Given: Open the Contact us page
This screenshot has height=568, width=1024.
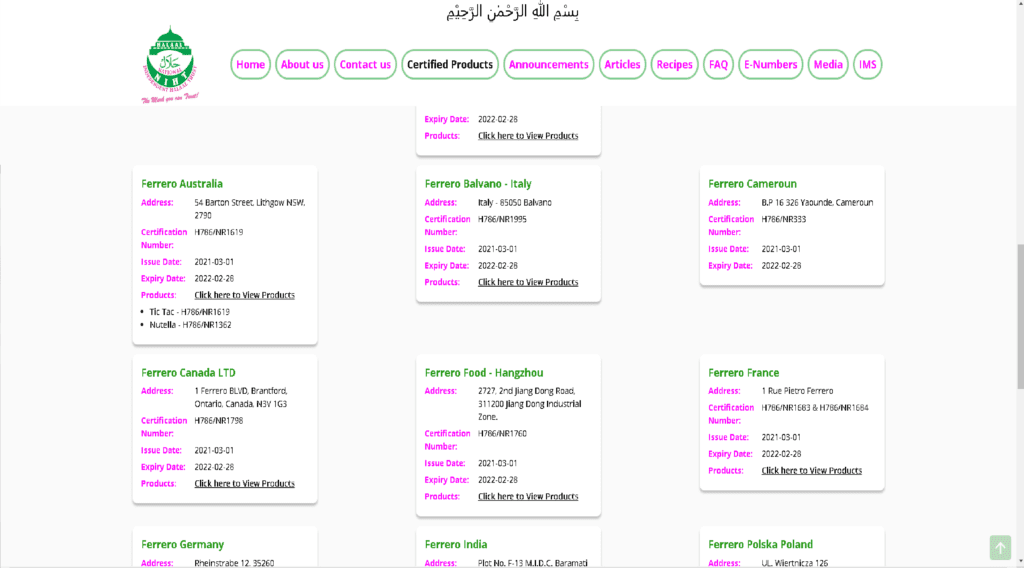Looking at the screenshot, I should 365,65.
